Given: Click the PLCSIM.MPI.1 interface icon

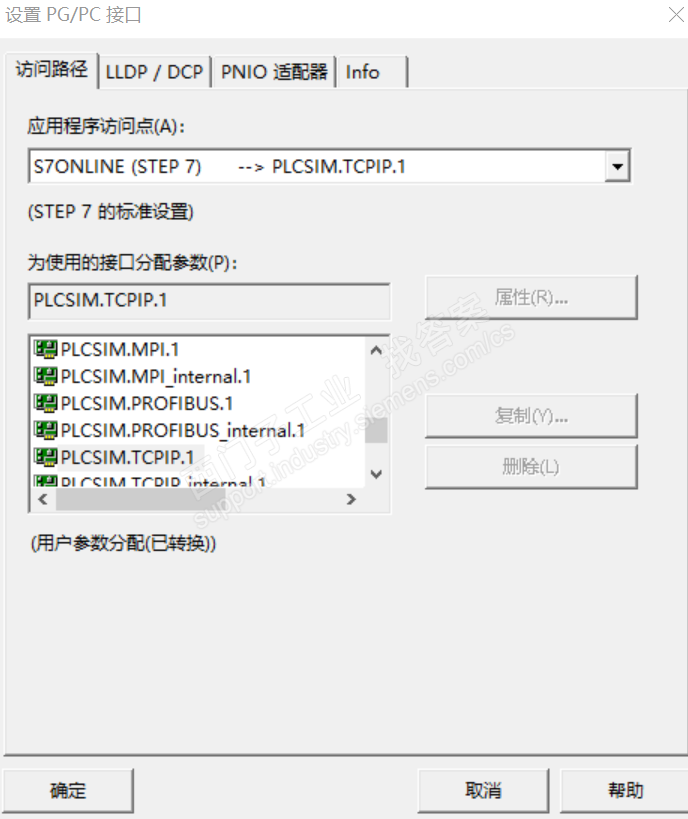Looking at the screenshot, I should coord(46,350).
